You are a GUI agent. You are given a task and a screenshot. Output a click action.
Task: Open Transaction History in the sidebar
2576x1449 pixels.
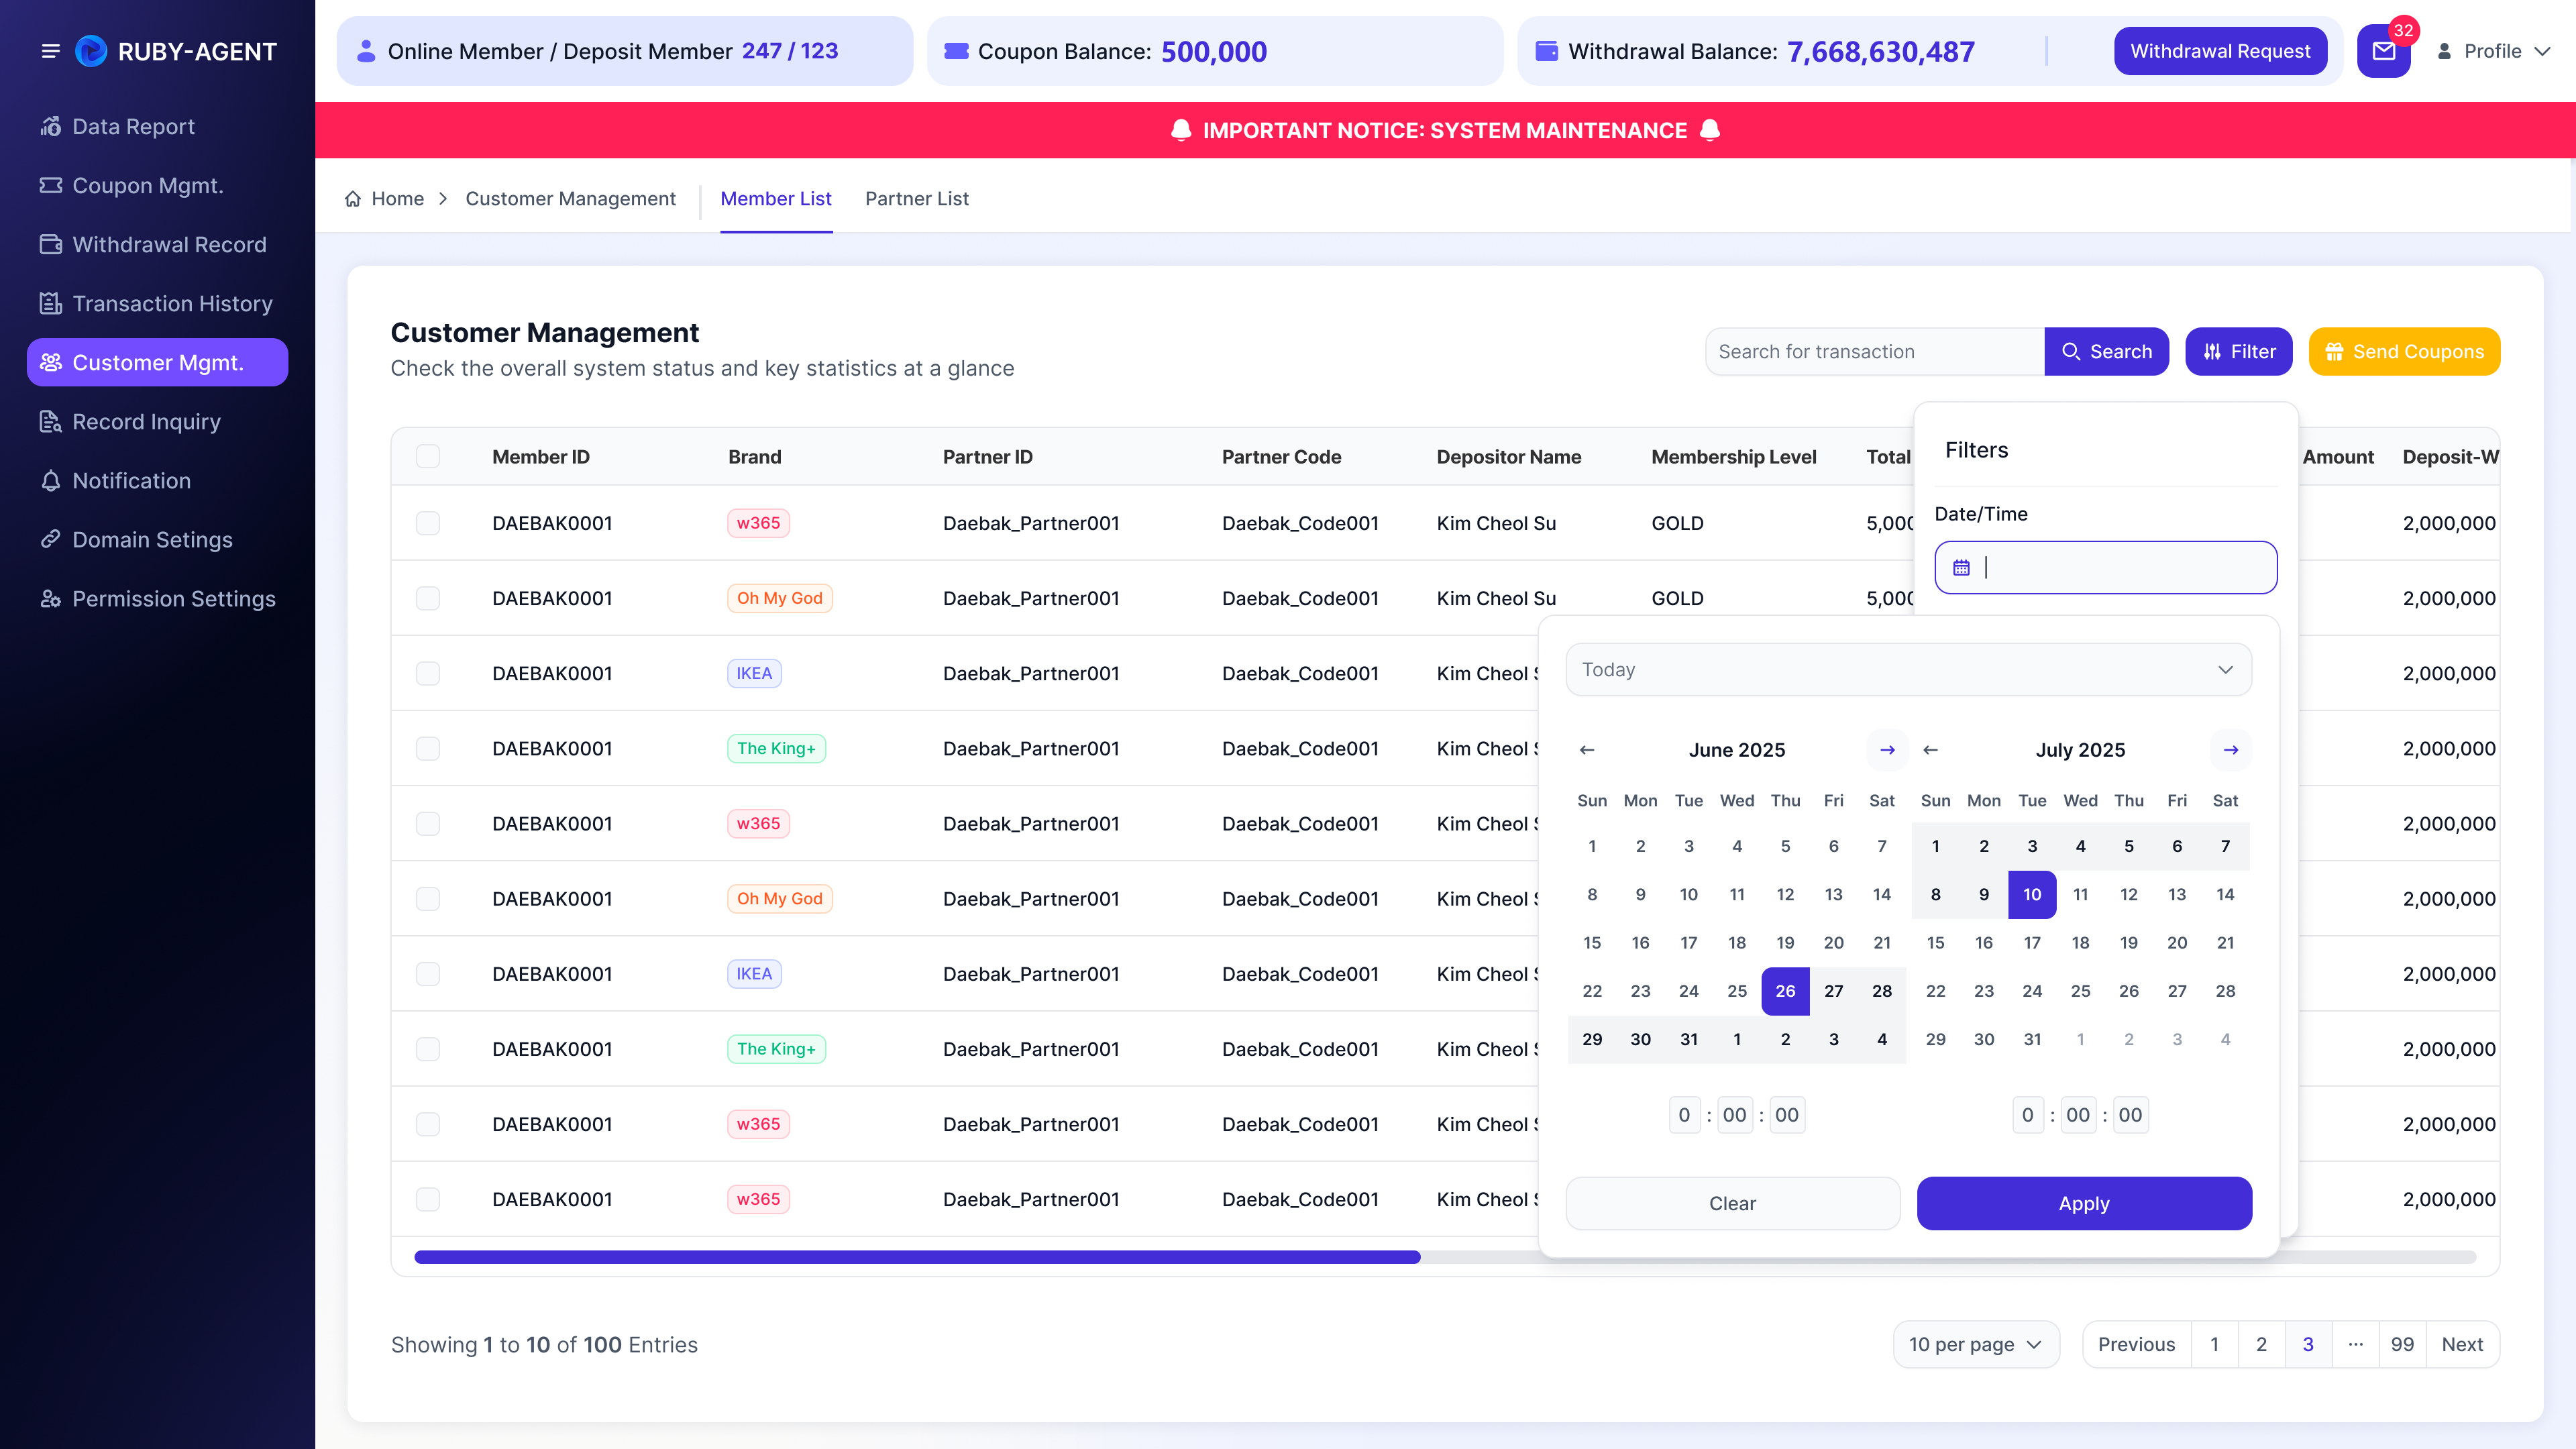pos(158,303)
